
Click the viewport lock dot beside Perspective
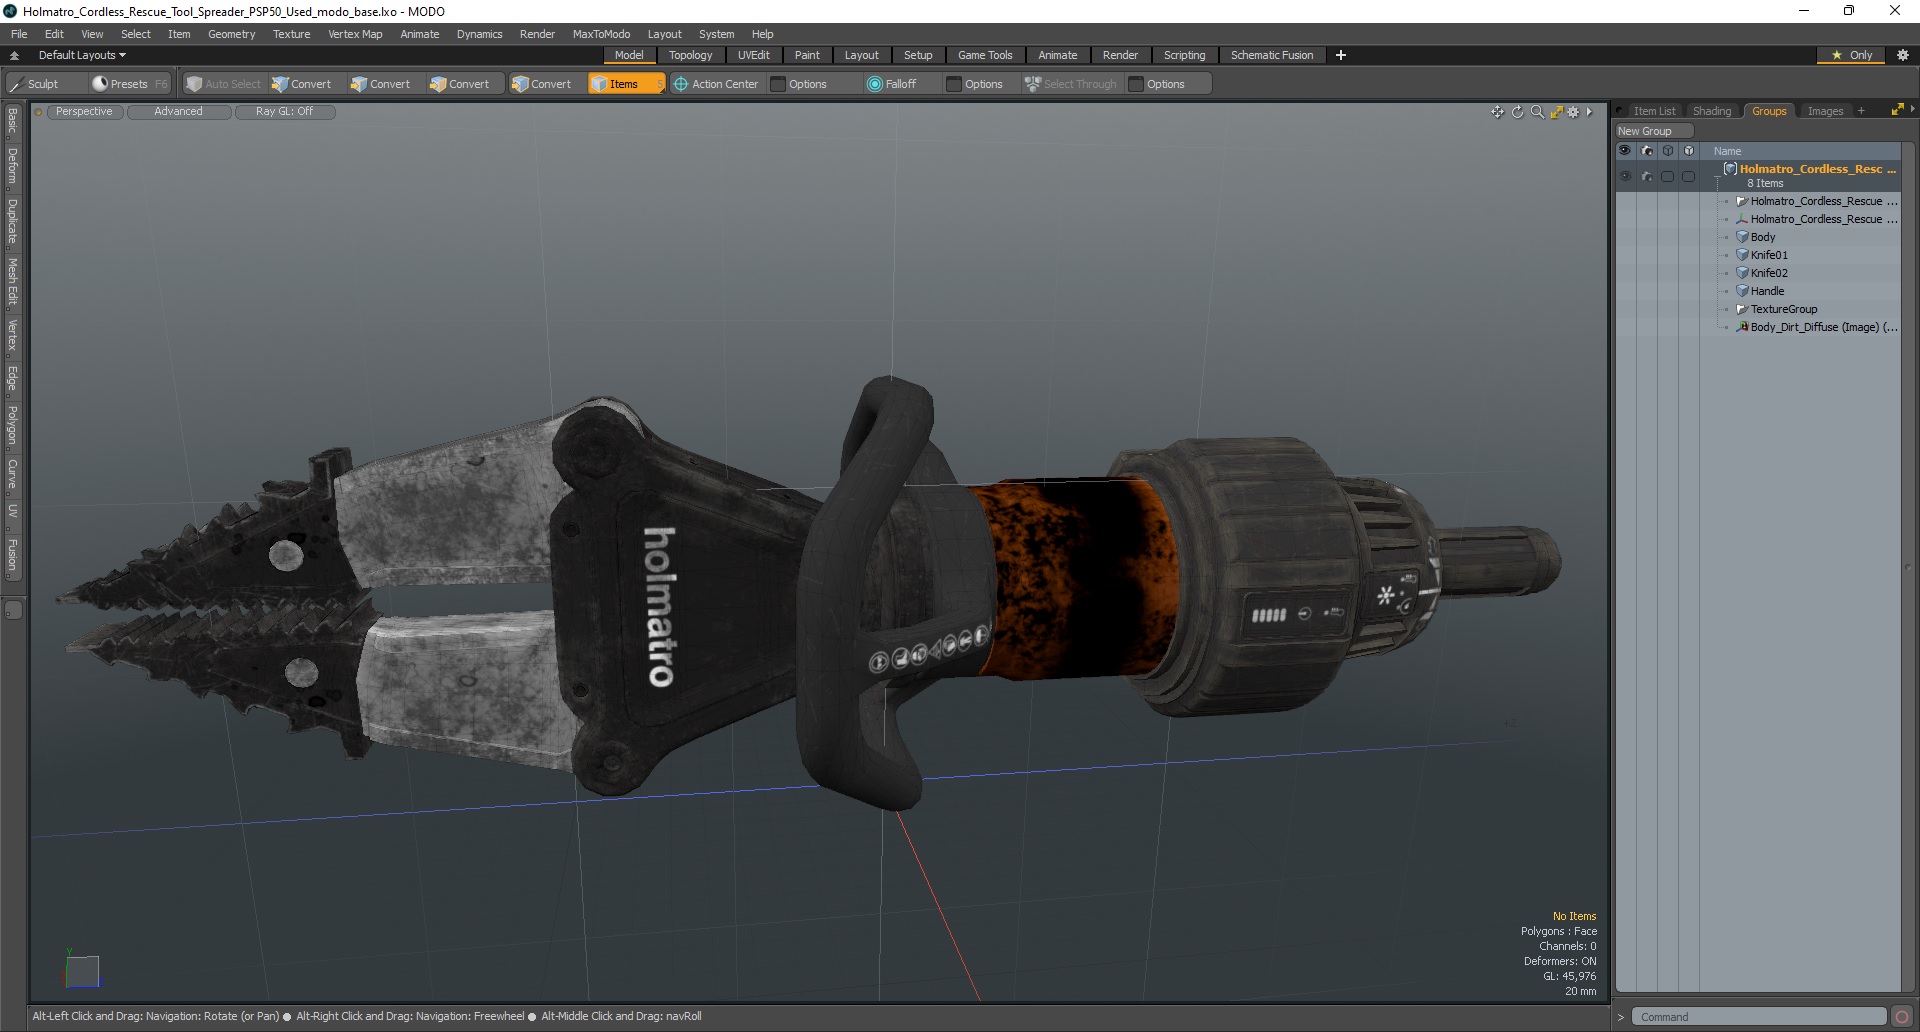(38, 112)
